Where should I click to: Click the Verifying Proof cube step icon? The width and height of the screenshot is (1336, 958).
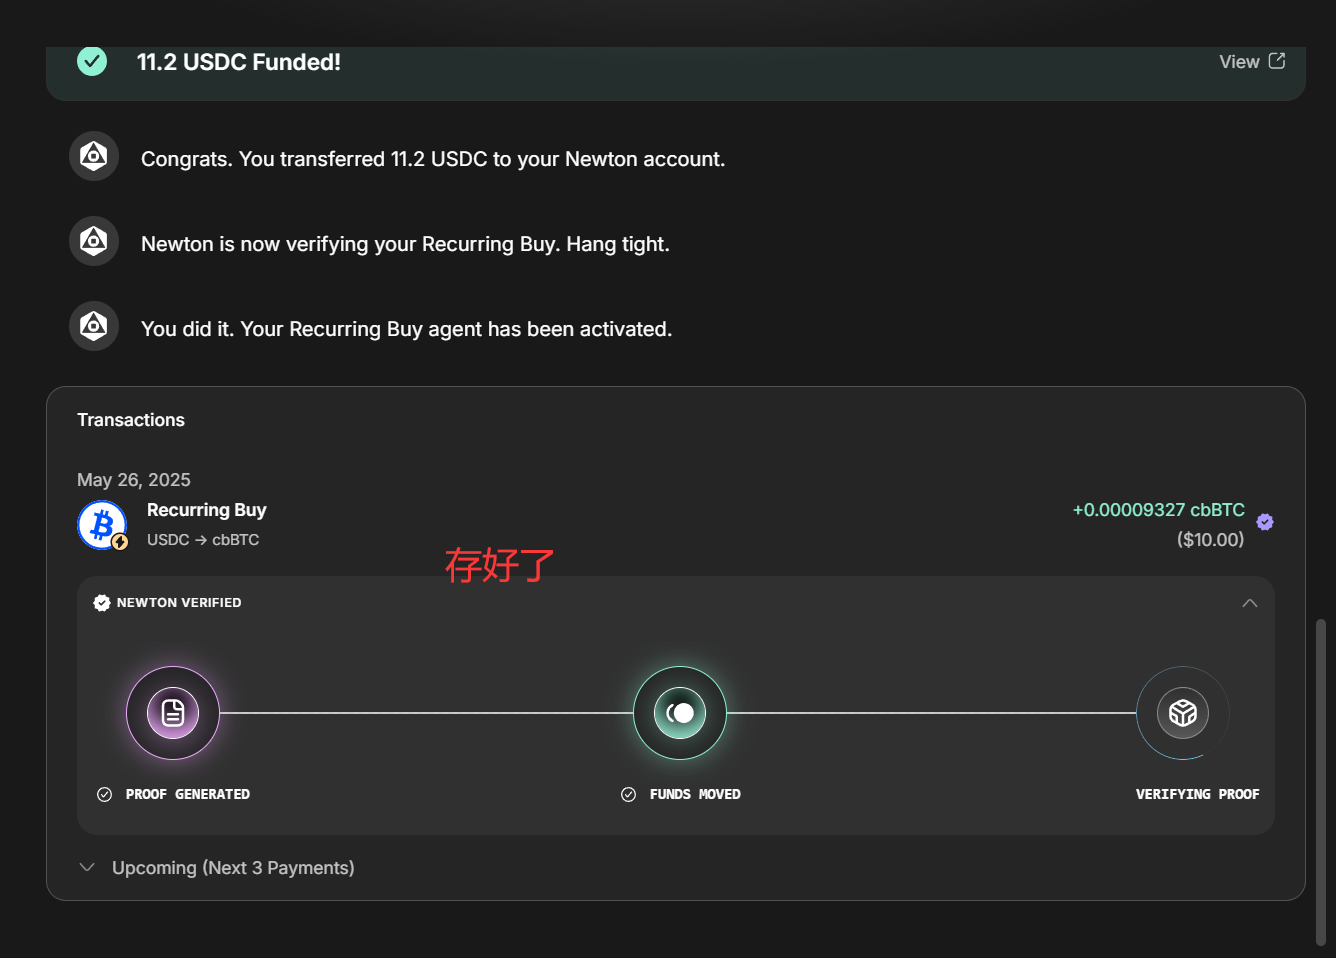(1183, 713)
